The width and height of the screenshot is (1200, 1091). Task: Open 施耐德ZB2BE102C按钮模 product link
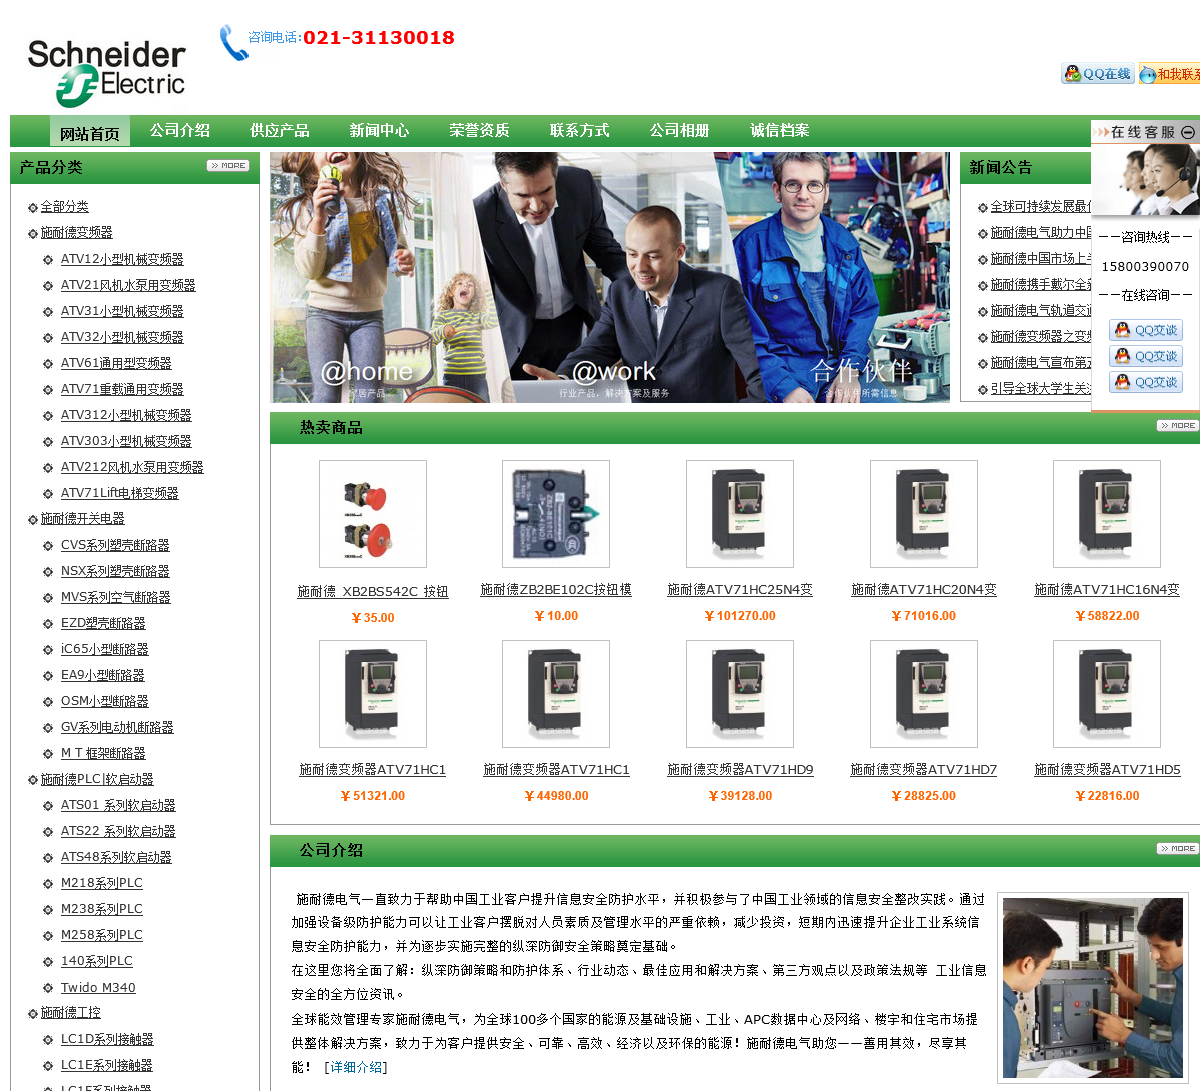click(x=556, y=590)
